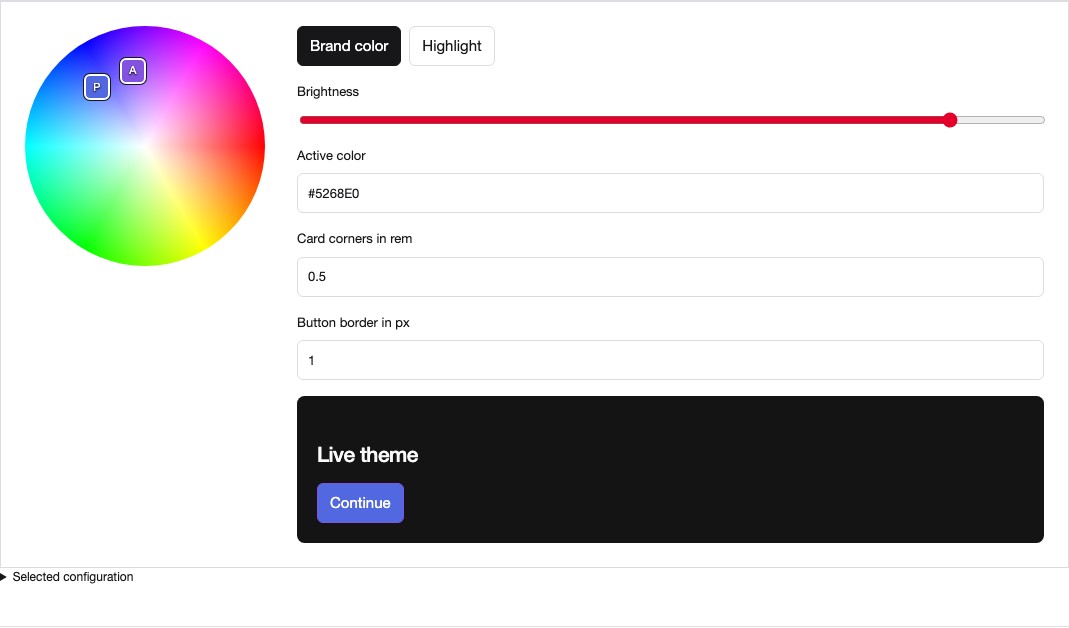Screen dimensions: 1069x628
Task: Pick a color on the hue wheel
Action: (x=145, y=146)
